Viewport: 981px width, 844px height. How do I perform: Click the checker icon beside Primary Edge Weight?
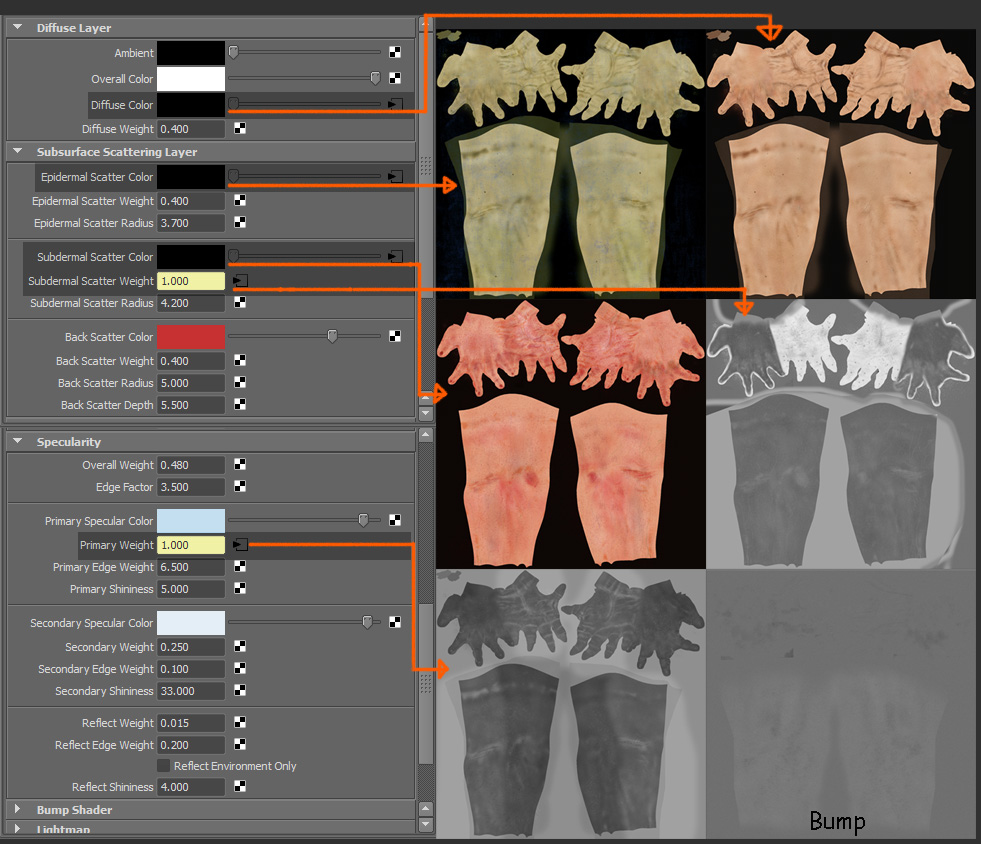pos(240,566)
